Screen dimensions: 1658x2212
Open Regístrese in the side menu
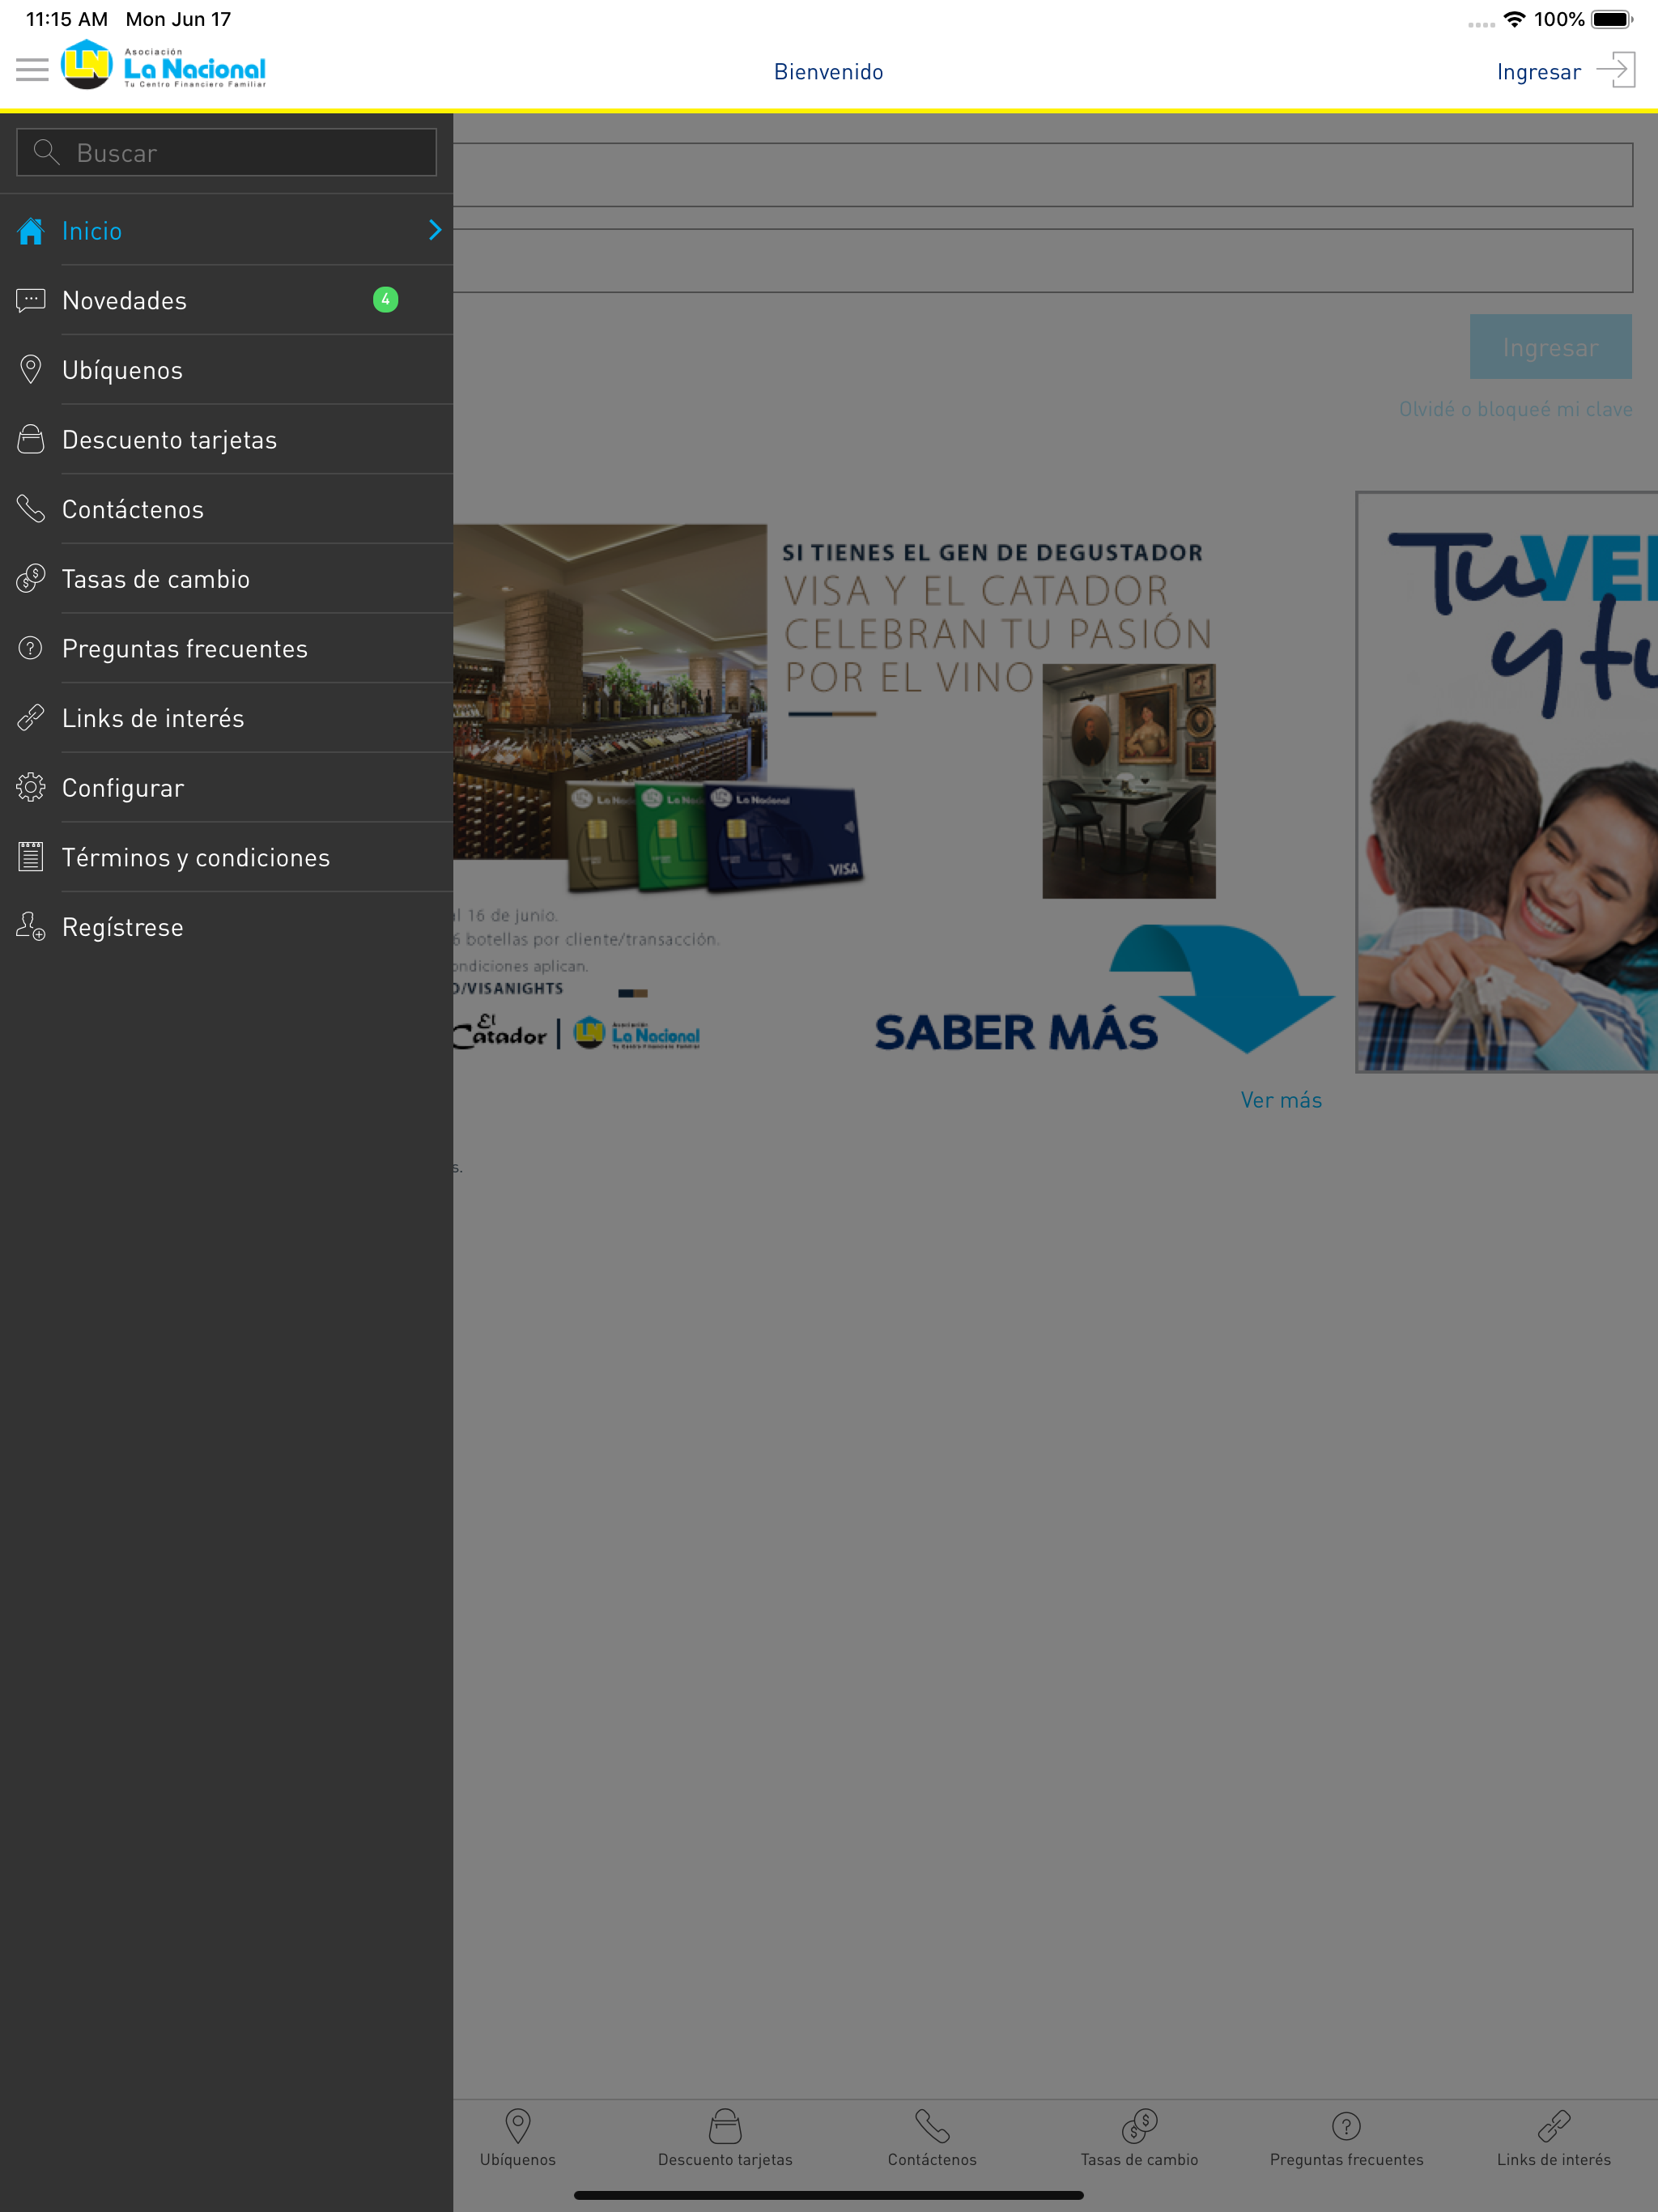[226, 926]
